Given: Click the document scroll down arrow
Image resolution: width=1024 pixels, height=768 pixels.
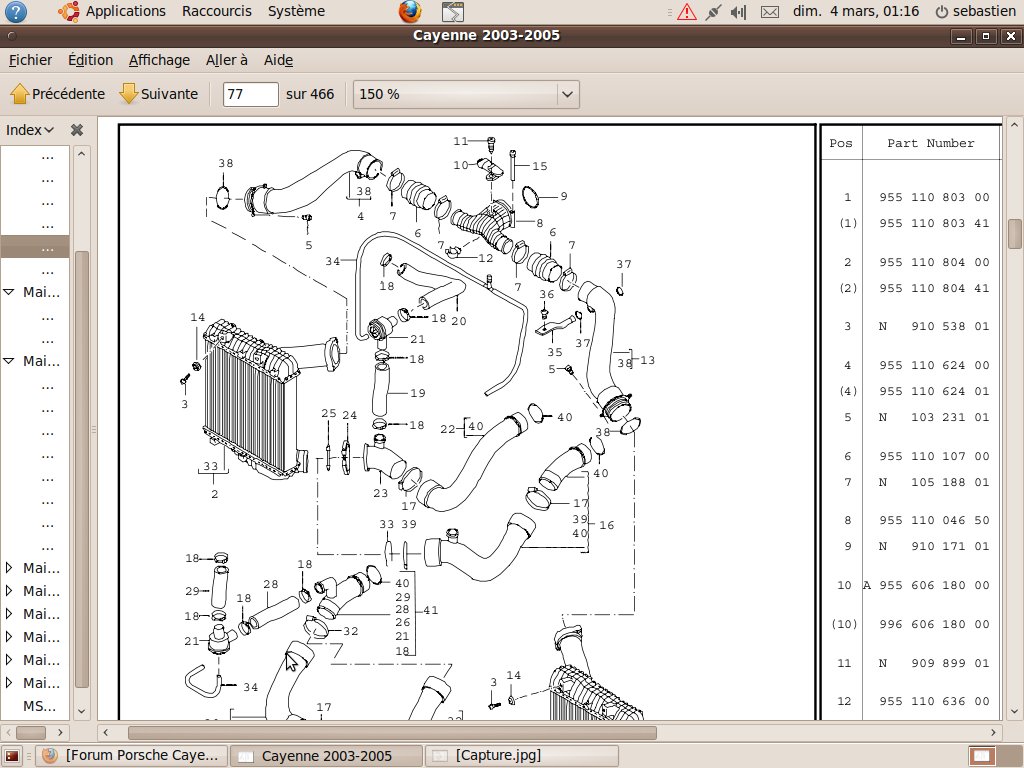Looking at the screenshot, I should (1014, 711).
